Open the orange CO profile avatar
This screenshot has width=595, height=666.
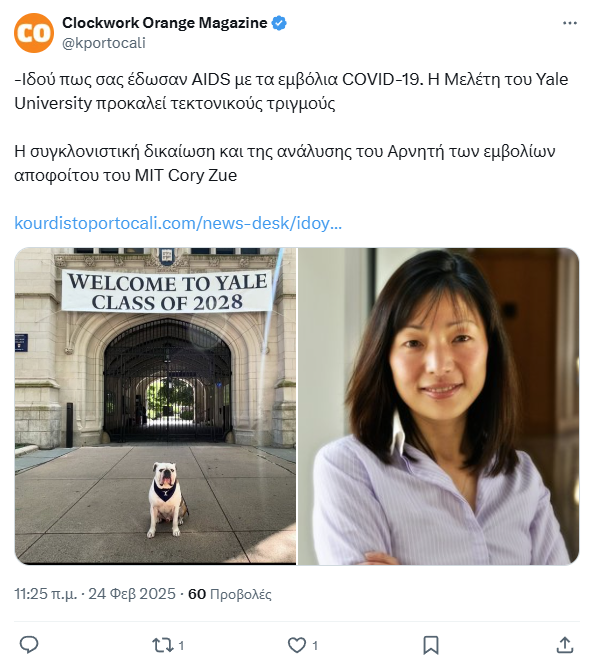pos(34,33)
